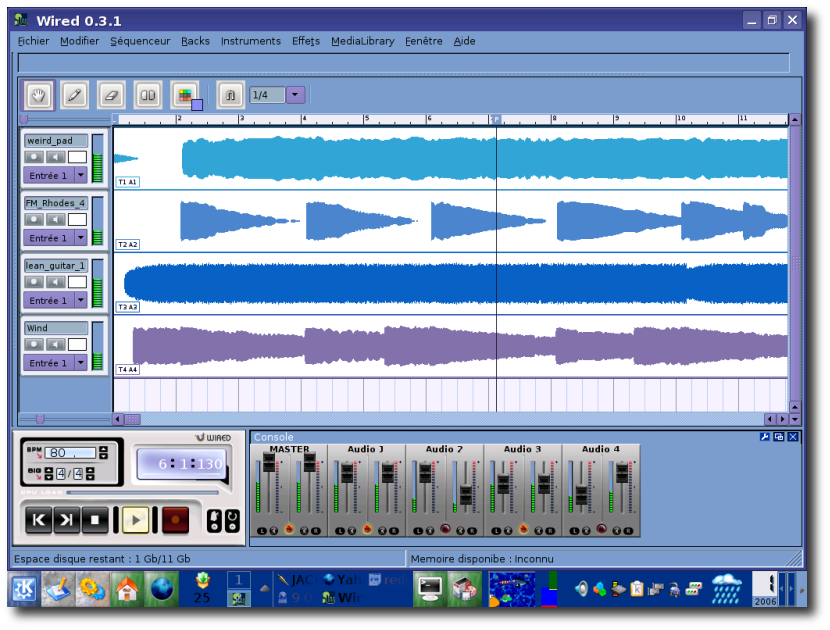
Task: Click the Wind track name field
Action: click(56, 328)
